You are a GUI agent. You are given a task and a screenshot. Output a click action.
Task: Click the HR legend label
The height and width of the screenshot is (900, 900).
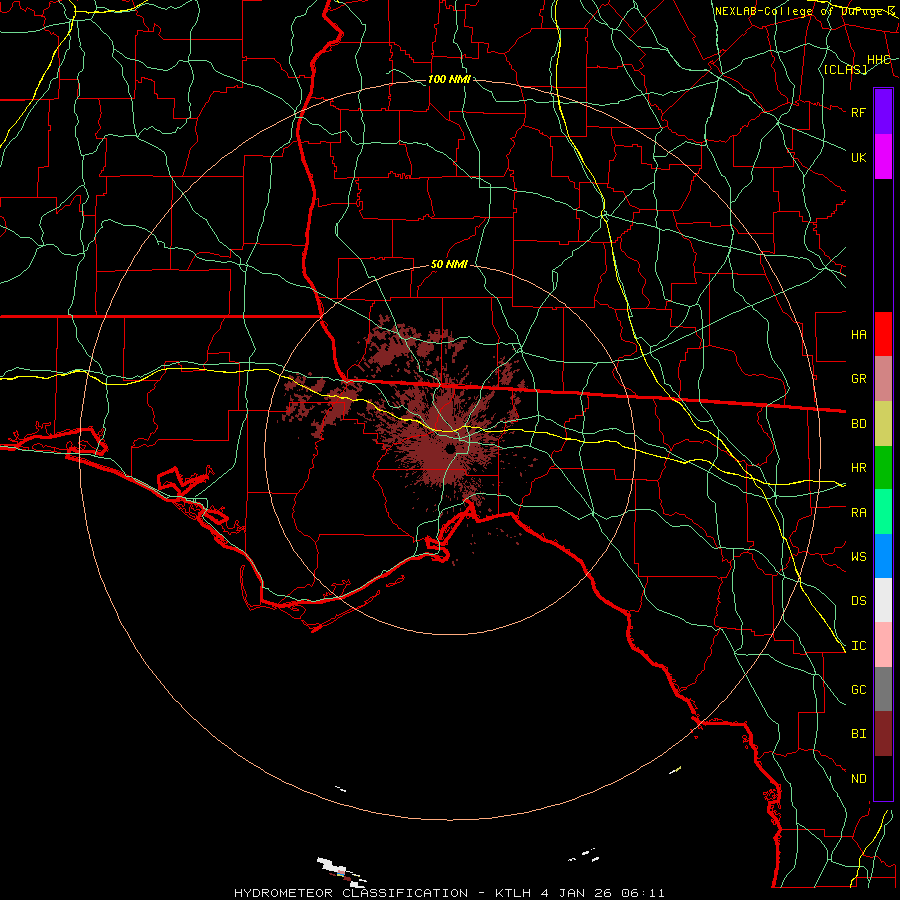click(x=858, y=468)
